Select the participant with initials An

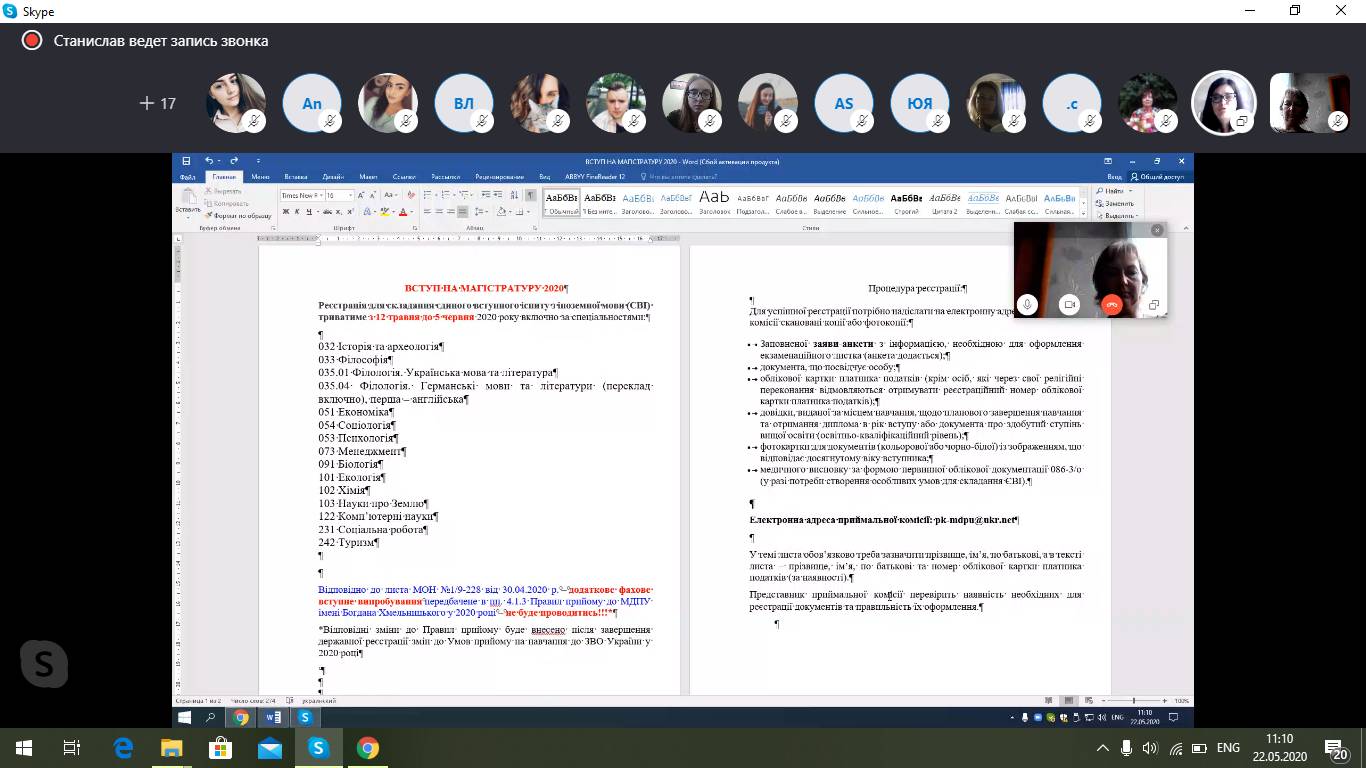[312, 103]
